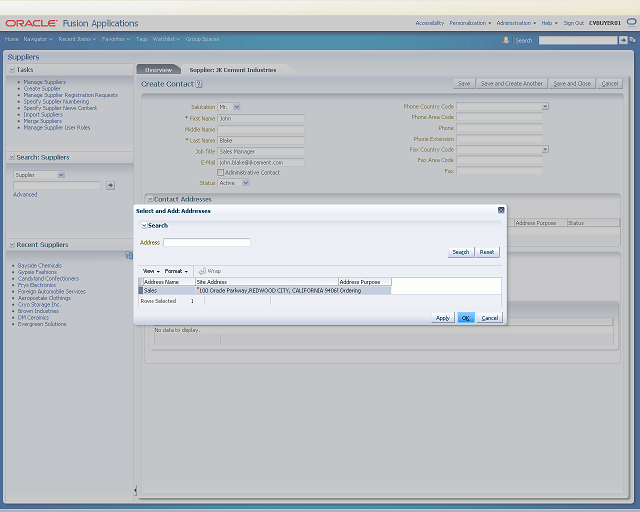Click the Home link

click(x=11, y=39)
